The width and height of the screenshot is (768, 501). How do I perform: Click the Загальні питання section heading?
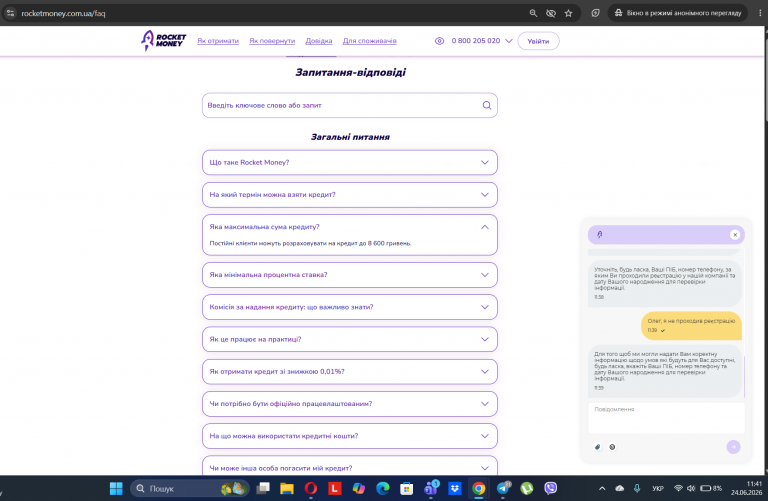tap(350, 137)
